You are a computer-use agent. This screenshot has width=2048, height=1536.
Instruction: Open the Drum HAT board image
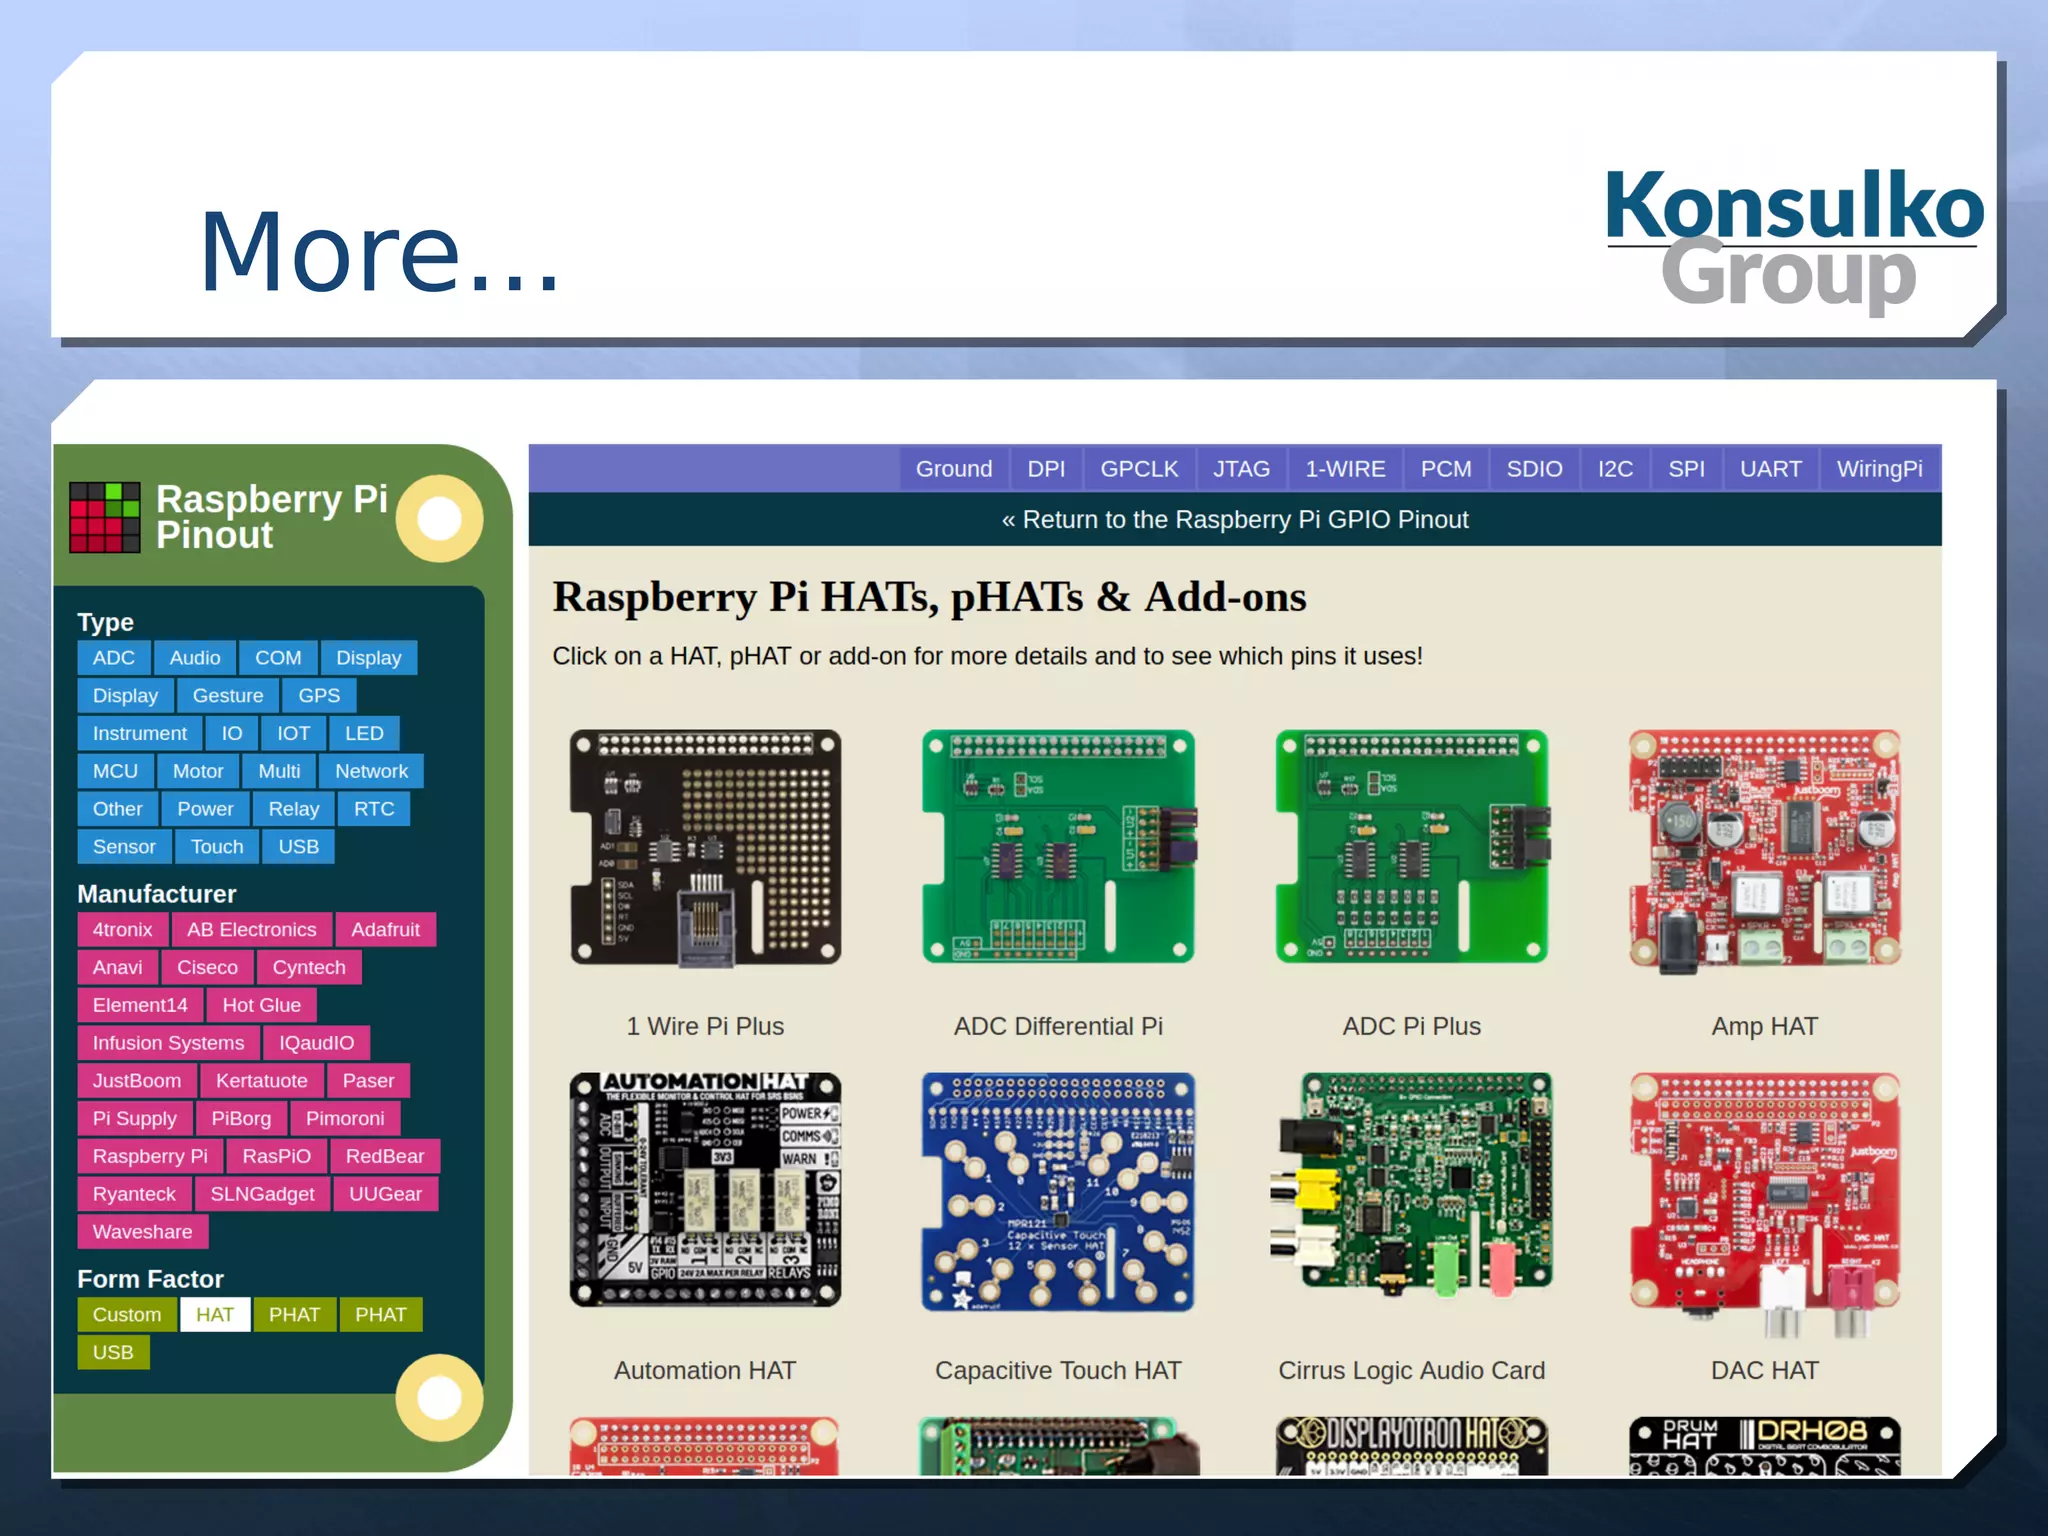[1764, 1446]
